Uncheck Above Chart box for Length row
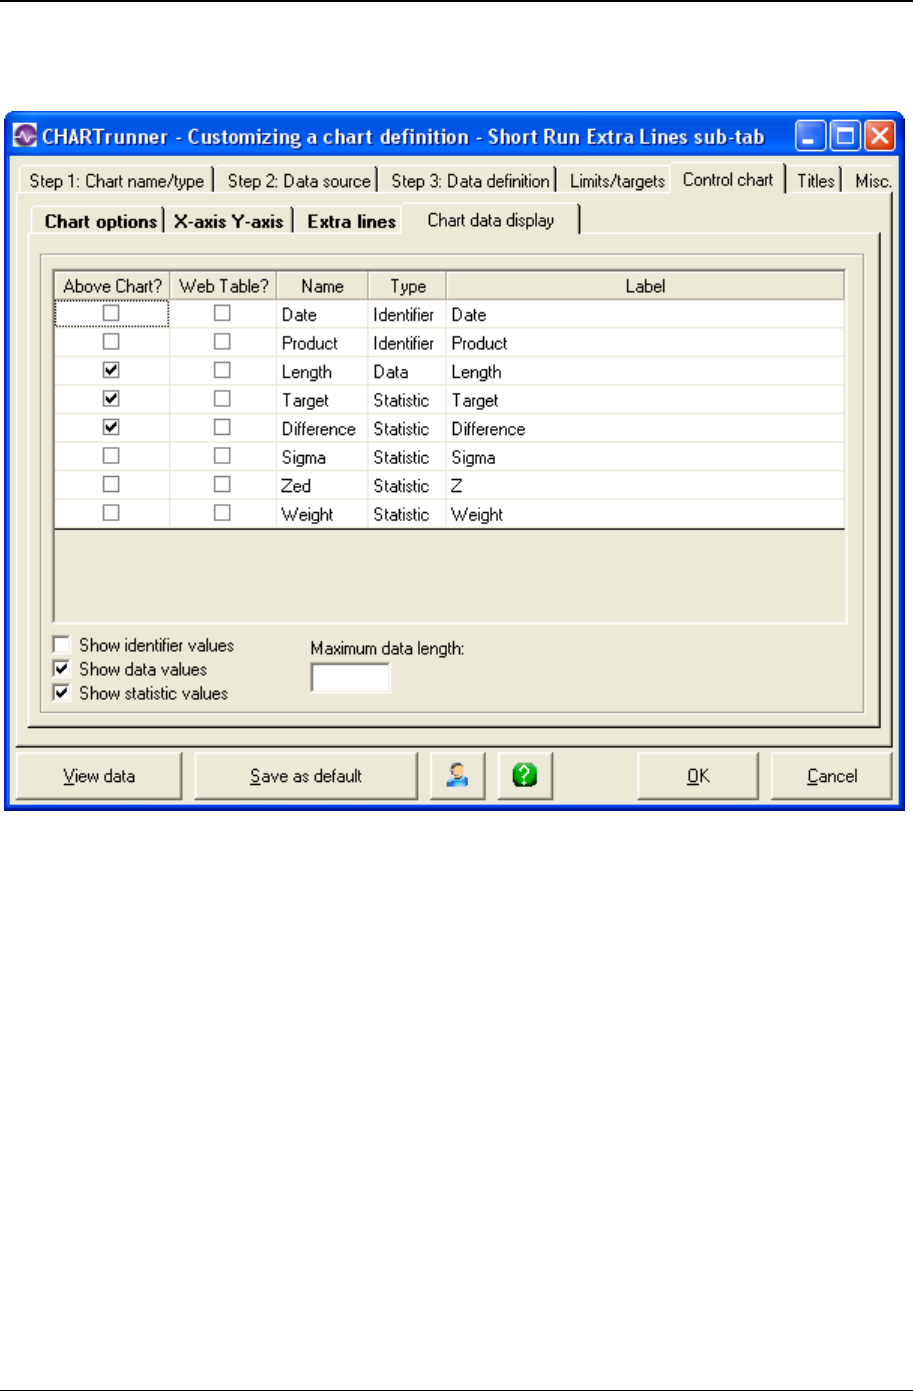 tap(111, 370)
